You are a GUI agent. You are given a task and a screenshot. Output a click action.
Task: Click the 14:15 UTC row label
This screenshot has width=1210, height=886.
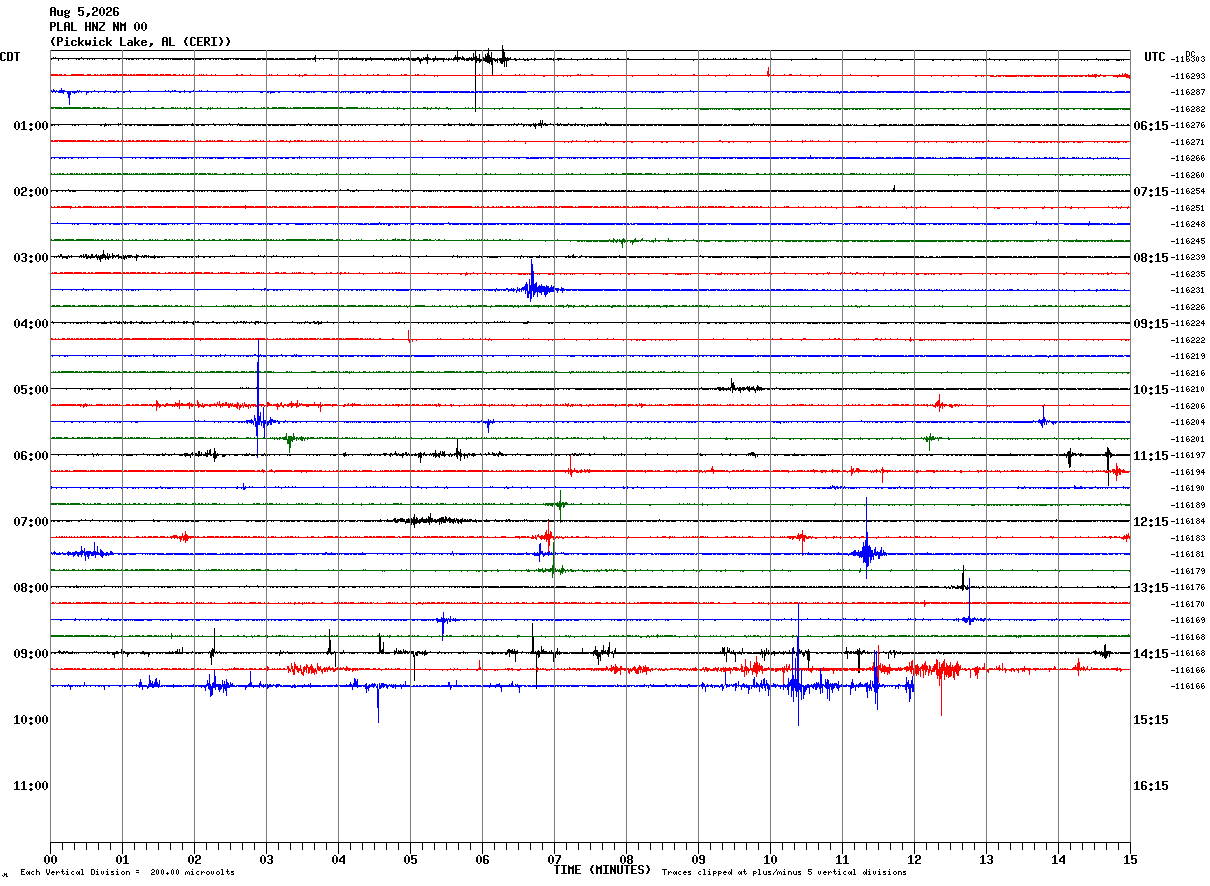tap(1150, 654)
